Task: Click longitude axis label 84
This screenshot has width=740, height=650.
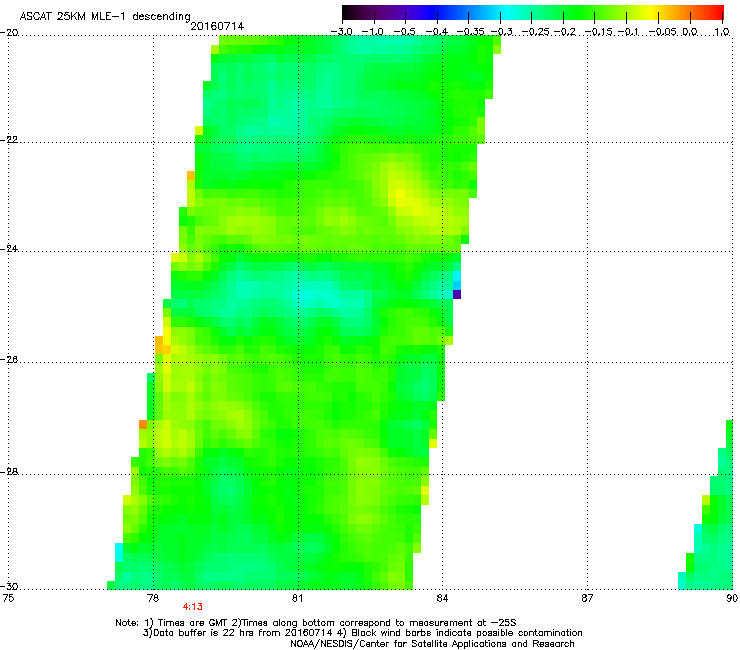Action: click(442, 598)
